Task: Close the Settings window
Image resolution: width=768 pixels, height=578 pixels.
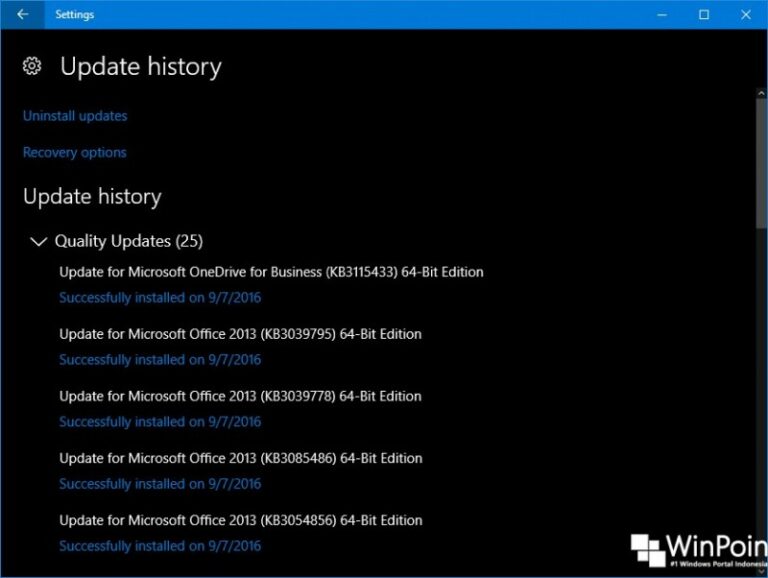Action: coord(746,15)
